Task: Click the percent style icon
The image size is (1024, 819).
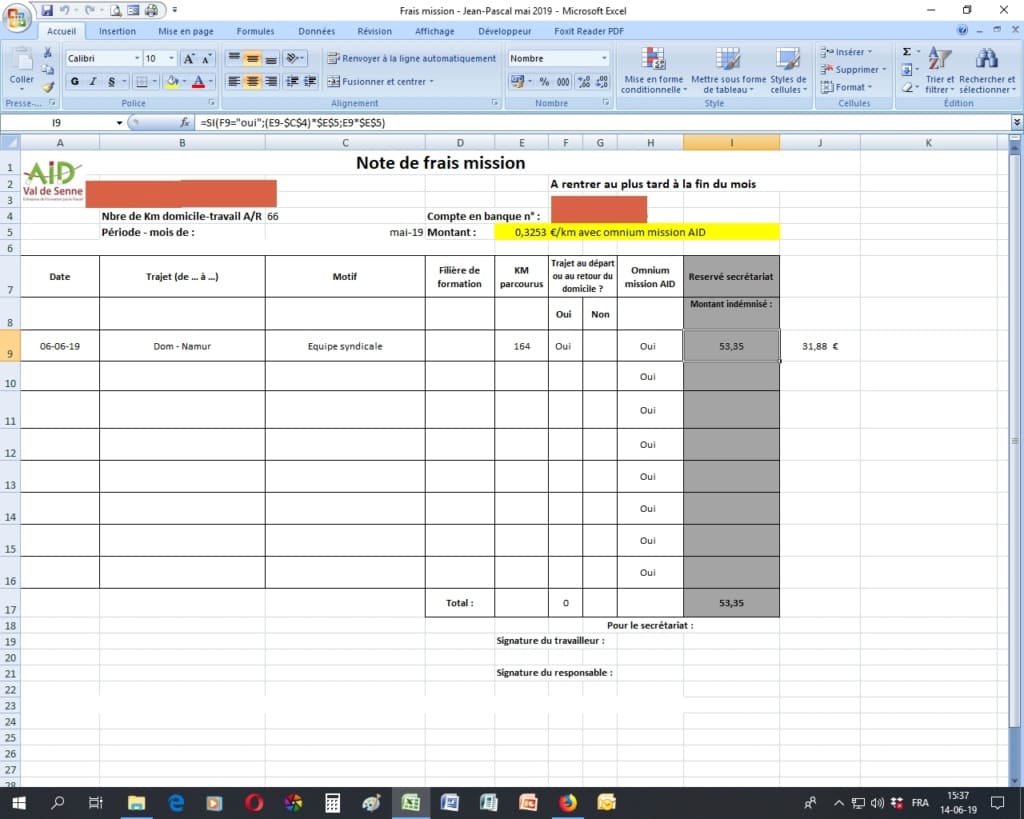Action: point(544,82)
